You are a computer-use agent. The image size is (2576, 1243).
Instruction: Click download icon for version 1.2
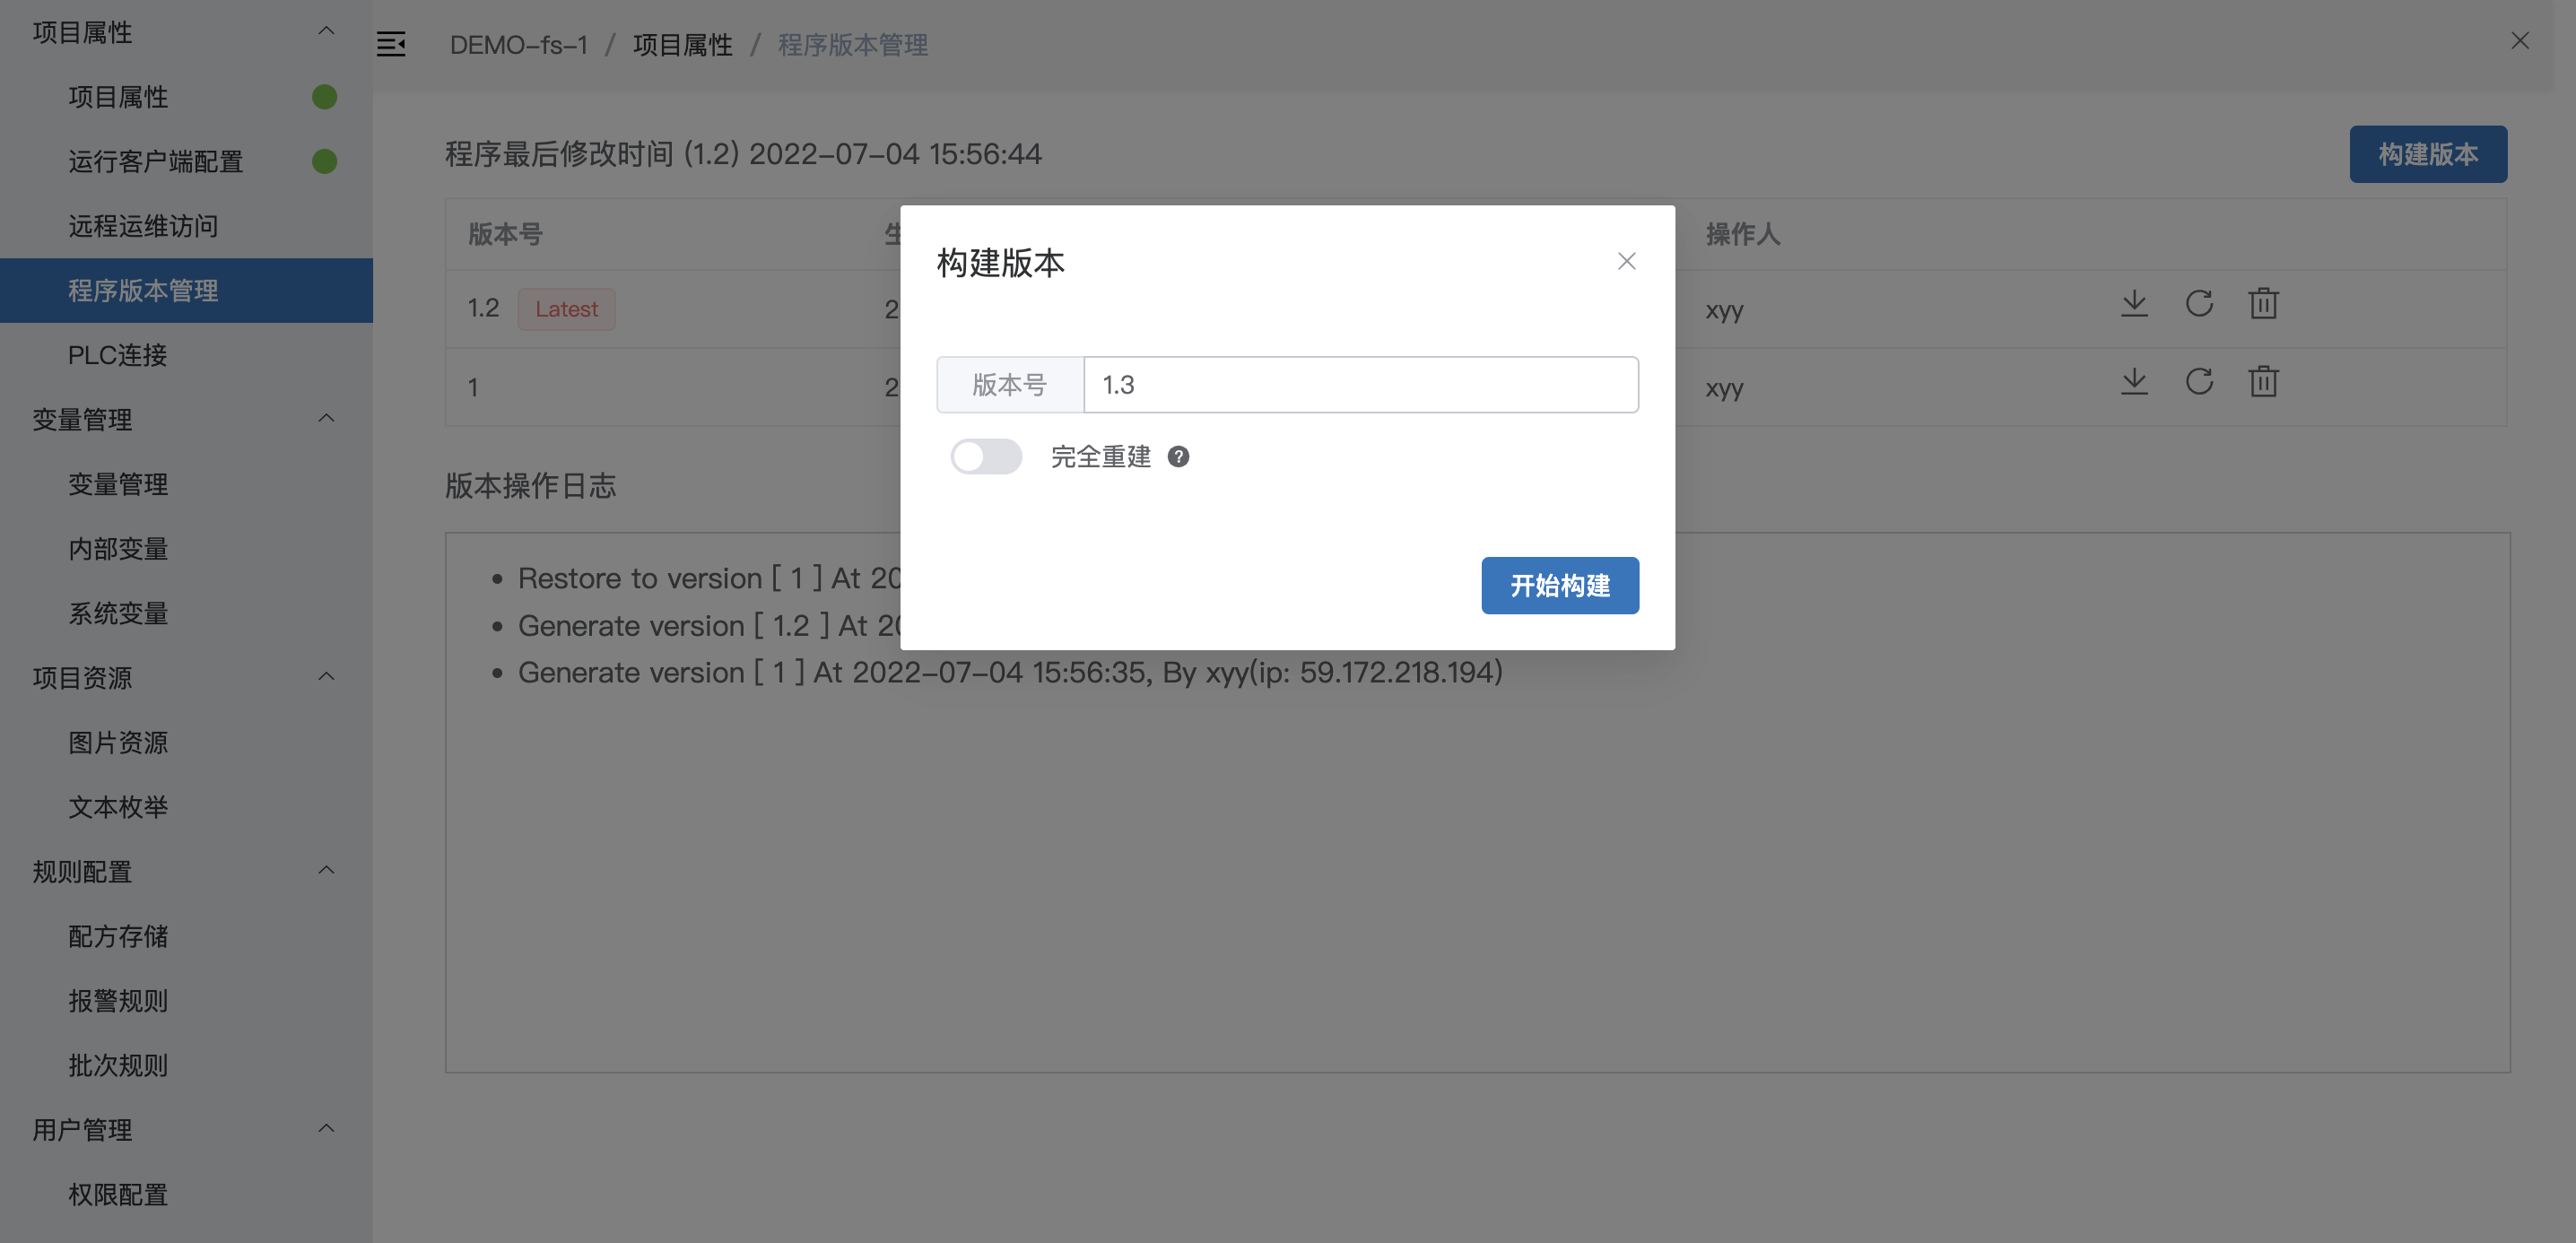(x=2134, y=304)
